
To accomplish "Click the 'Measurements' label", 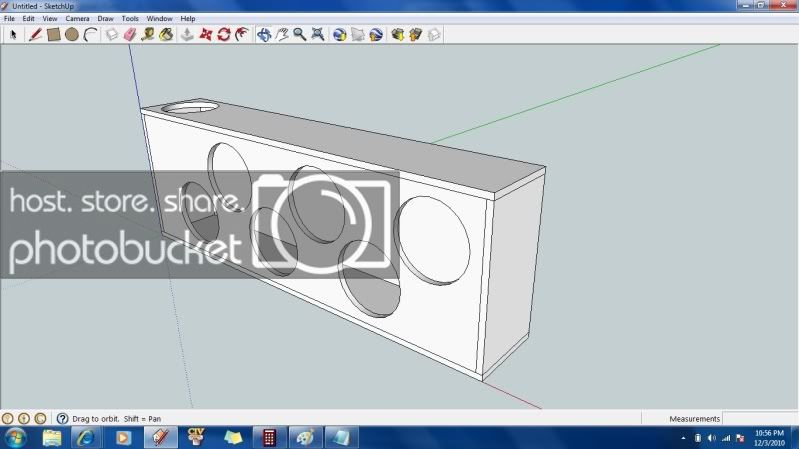I will (695, 419).
